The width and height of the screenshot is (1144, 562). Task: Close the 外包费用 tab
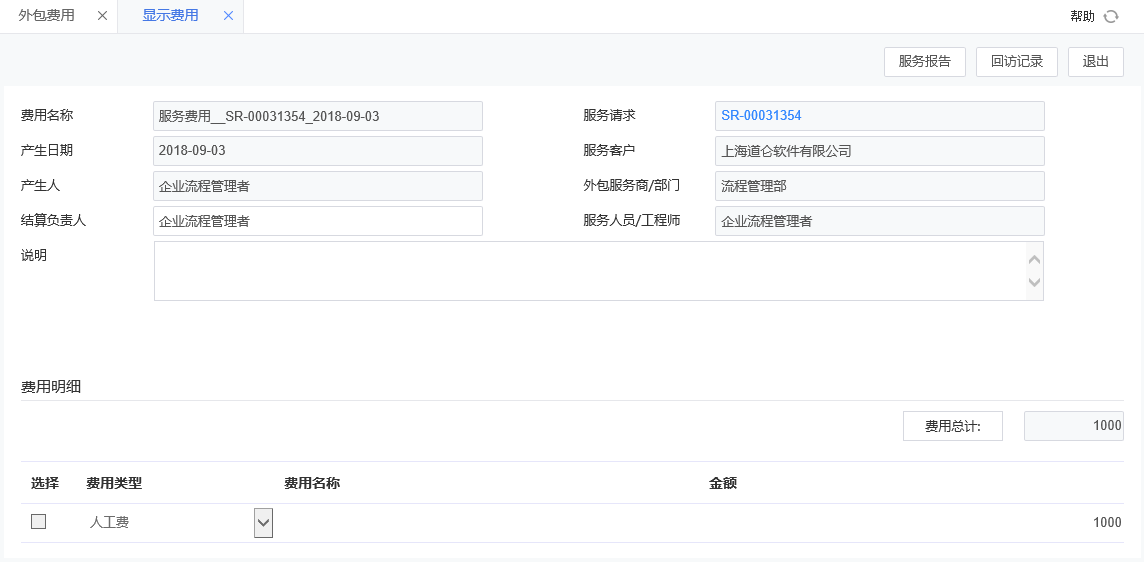[102, 16]
